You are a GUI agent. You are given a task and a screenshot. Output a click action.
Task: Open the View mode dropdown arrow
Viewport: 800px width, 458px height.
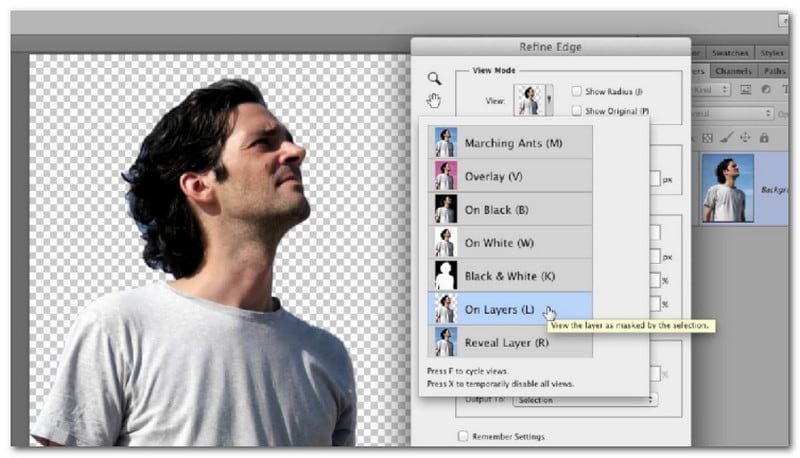point(549,99)
